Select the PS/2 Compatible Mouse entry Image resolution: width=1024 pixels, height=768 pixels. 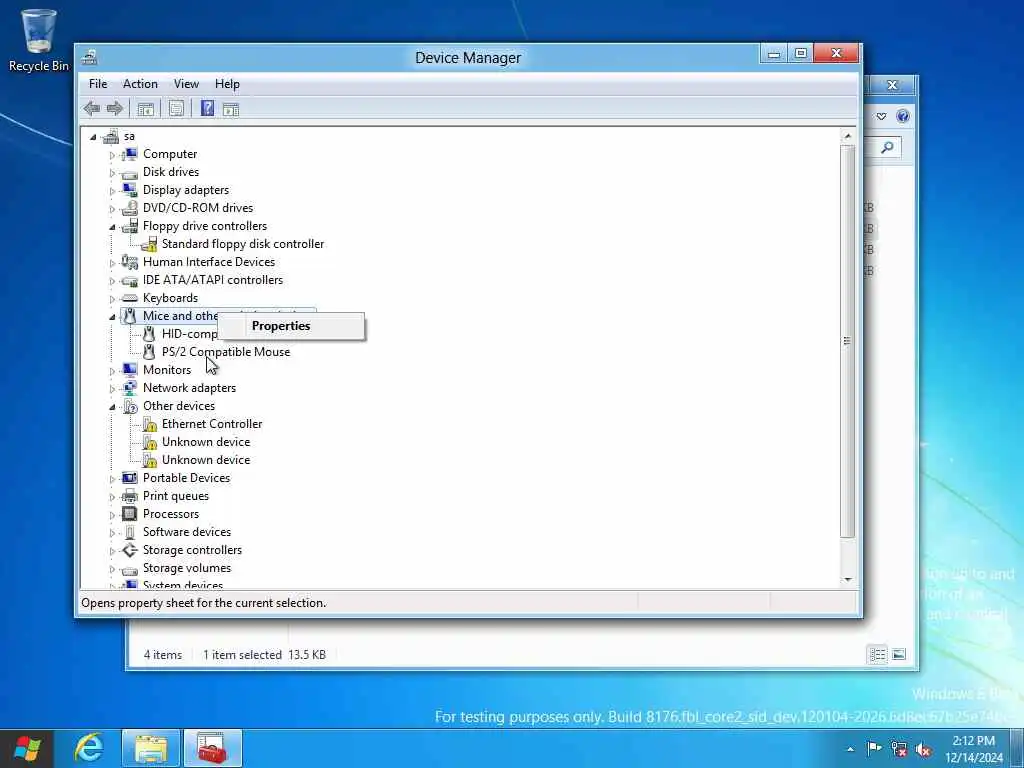tap(226, 352)
